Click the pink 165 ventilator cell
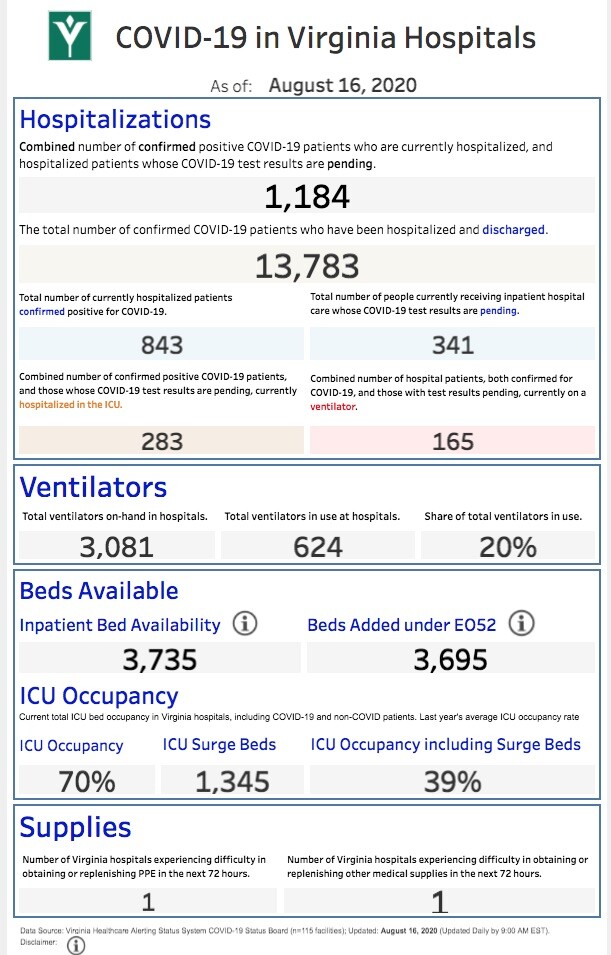Image resolution: width=611 pixels, height=955 pixels. [x=453, y=440]
